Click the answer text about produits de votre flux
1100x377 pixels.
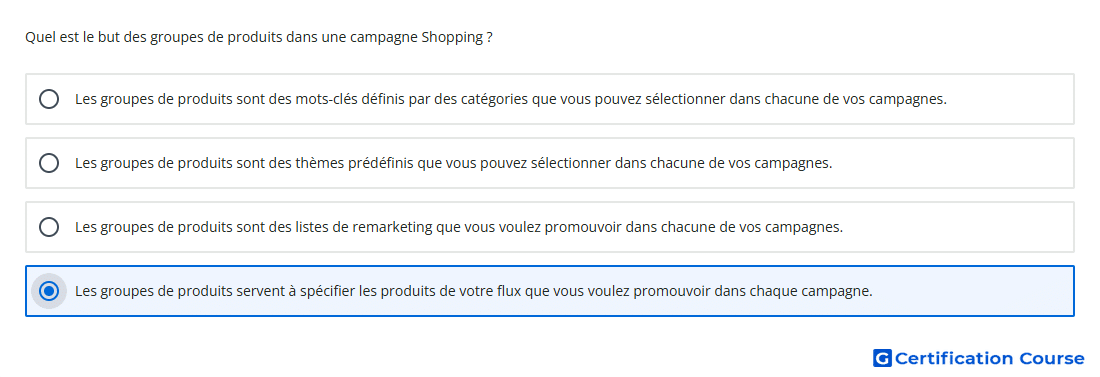pyautogui.click(x=474, y=291)
